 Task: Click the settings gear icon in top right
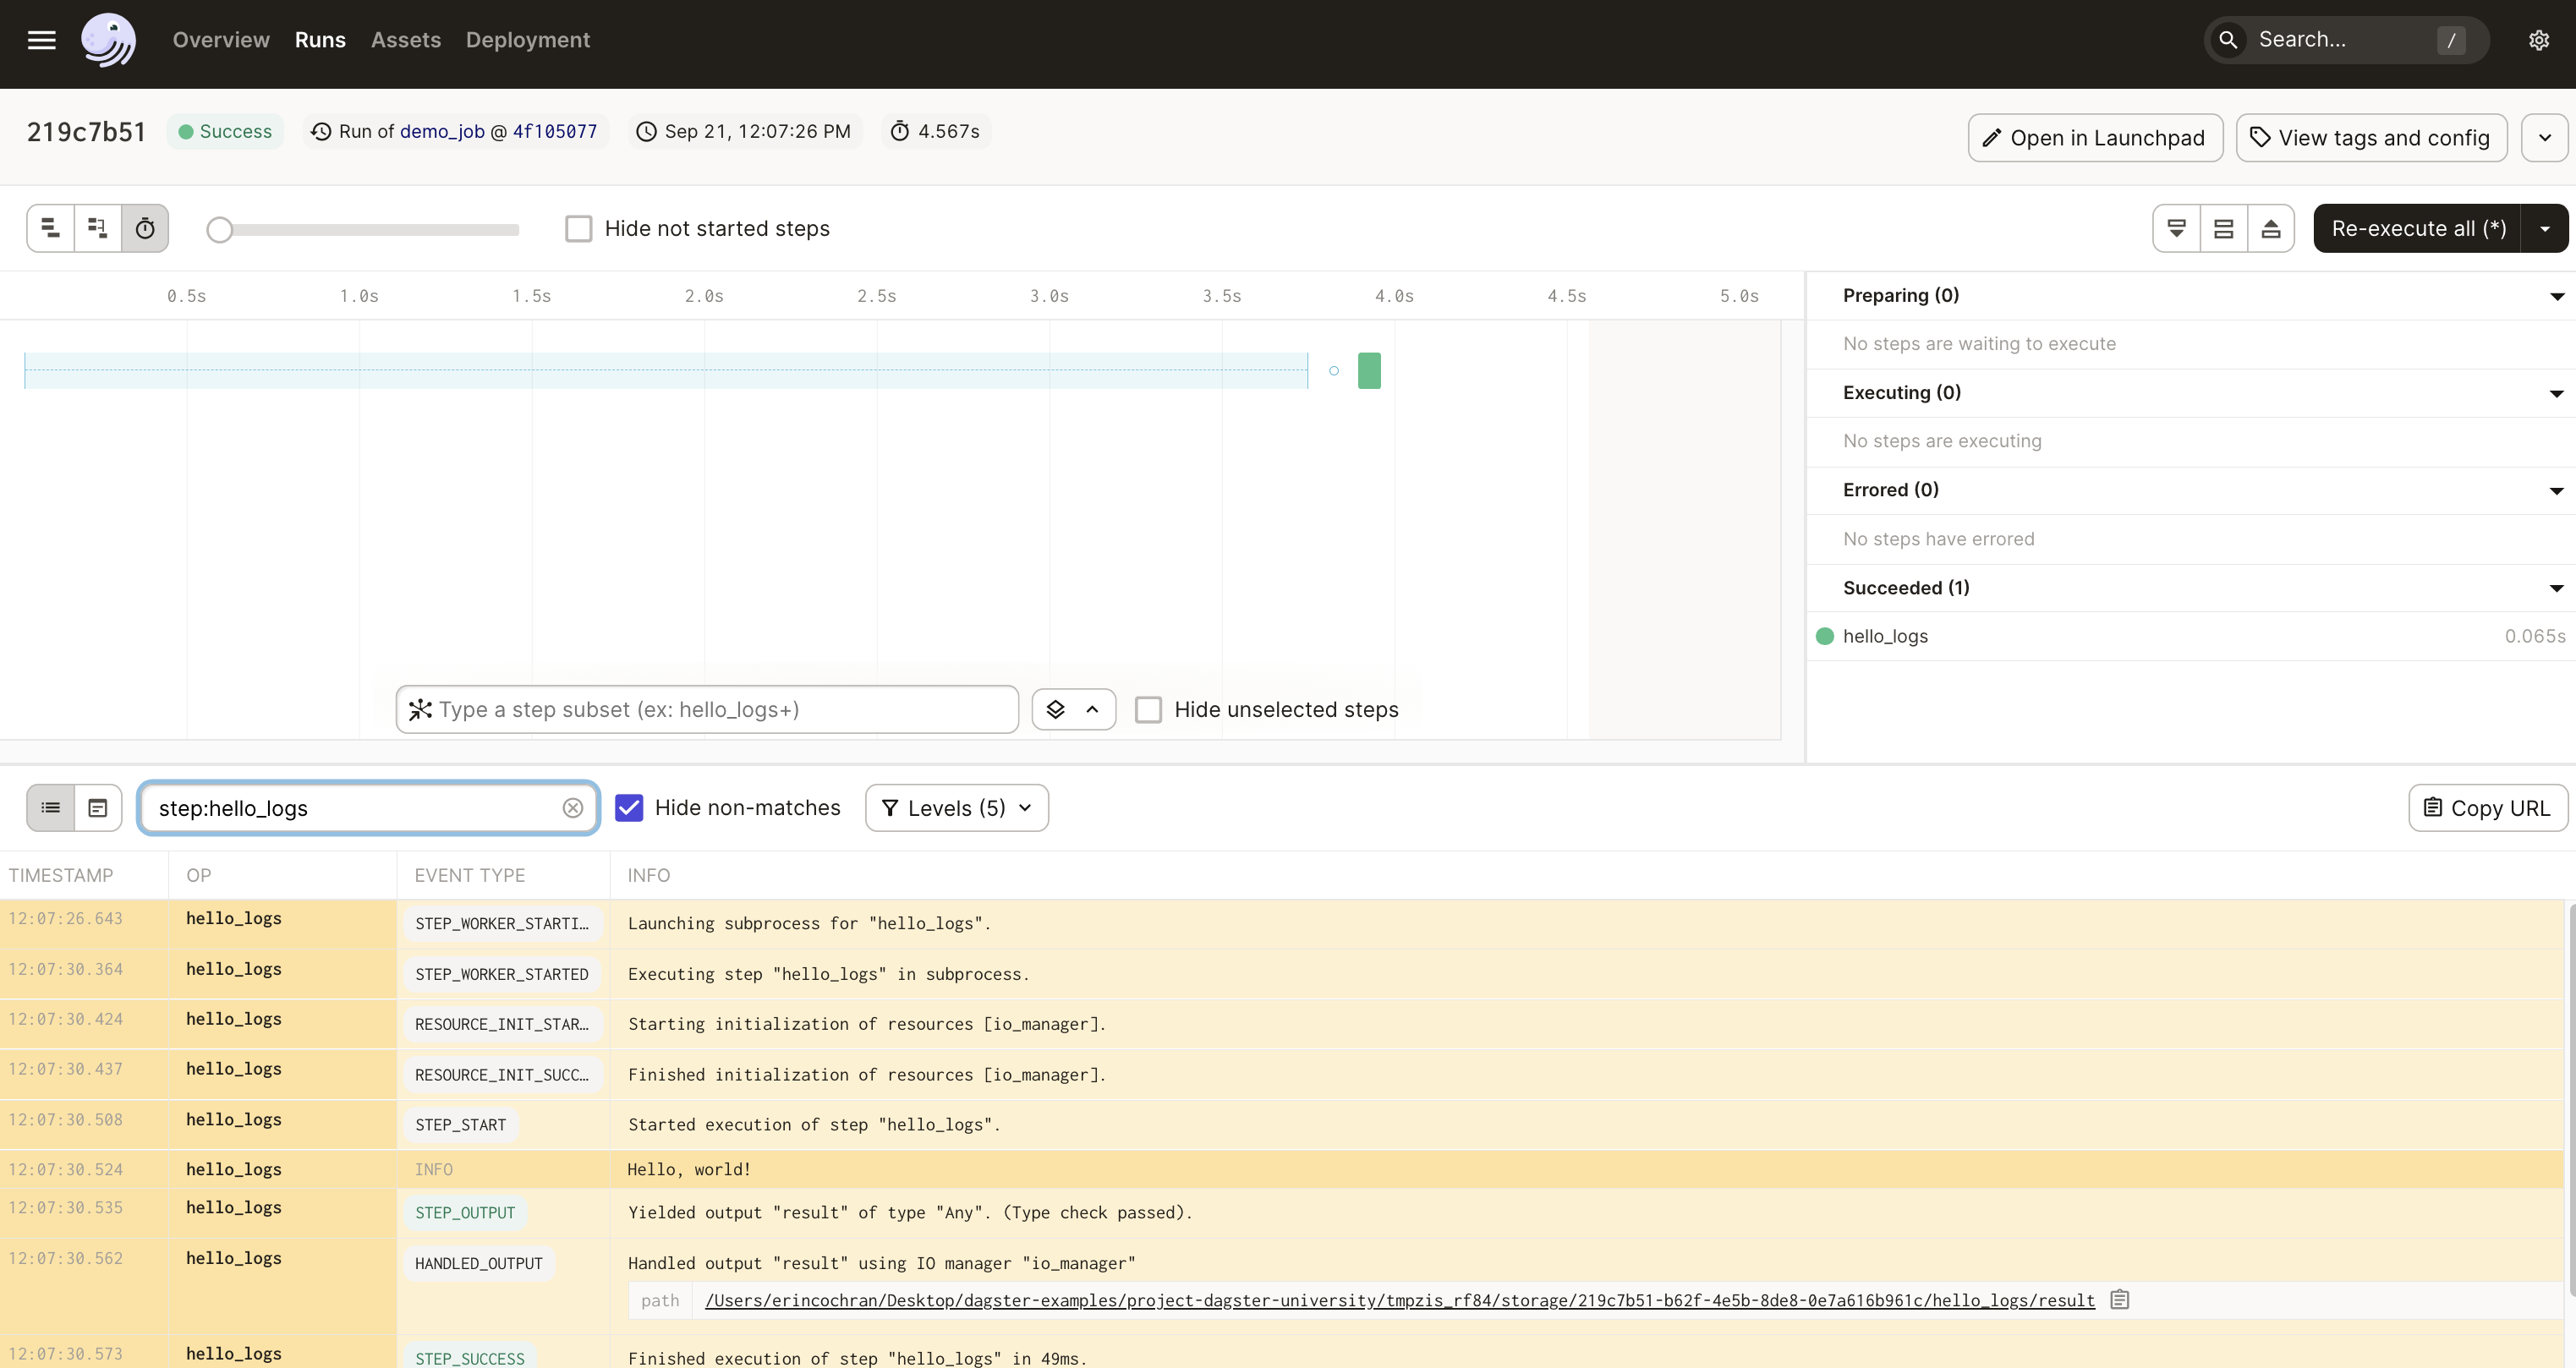(x=2540, y=39)
